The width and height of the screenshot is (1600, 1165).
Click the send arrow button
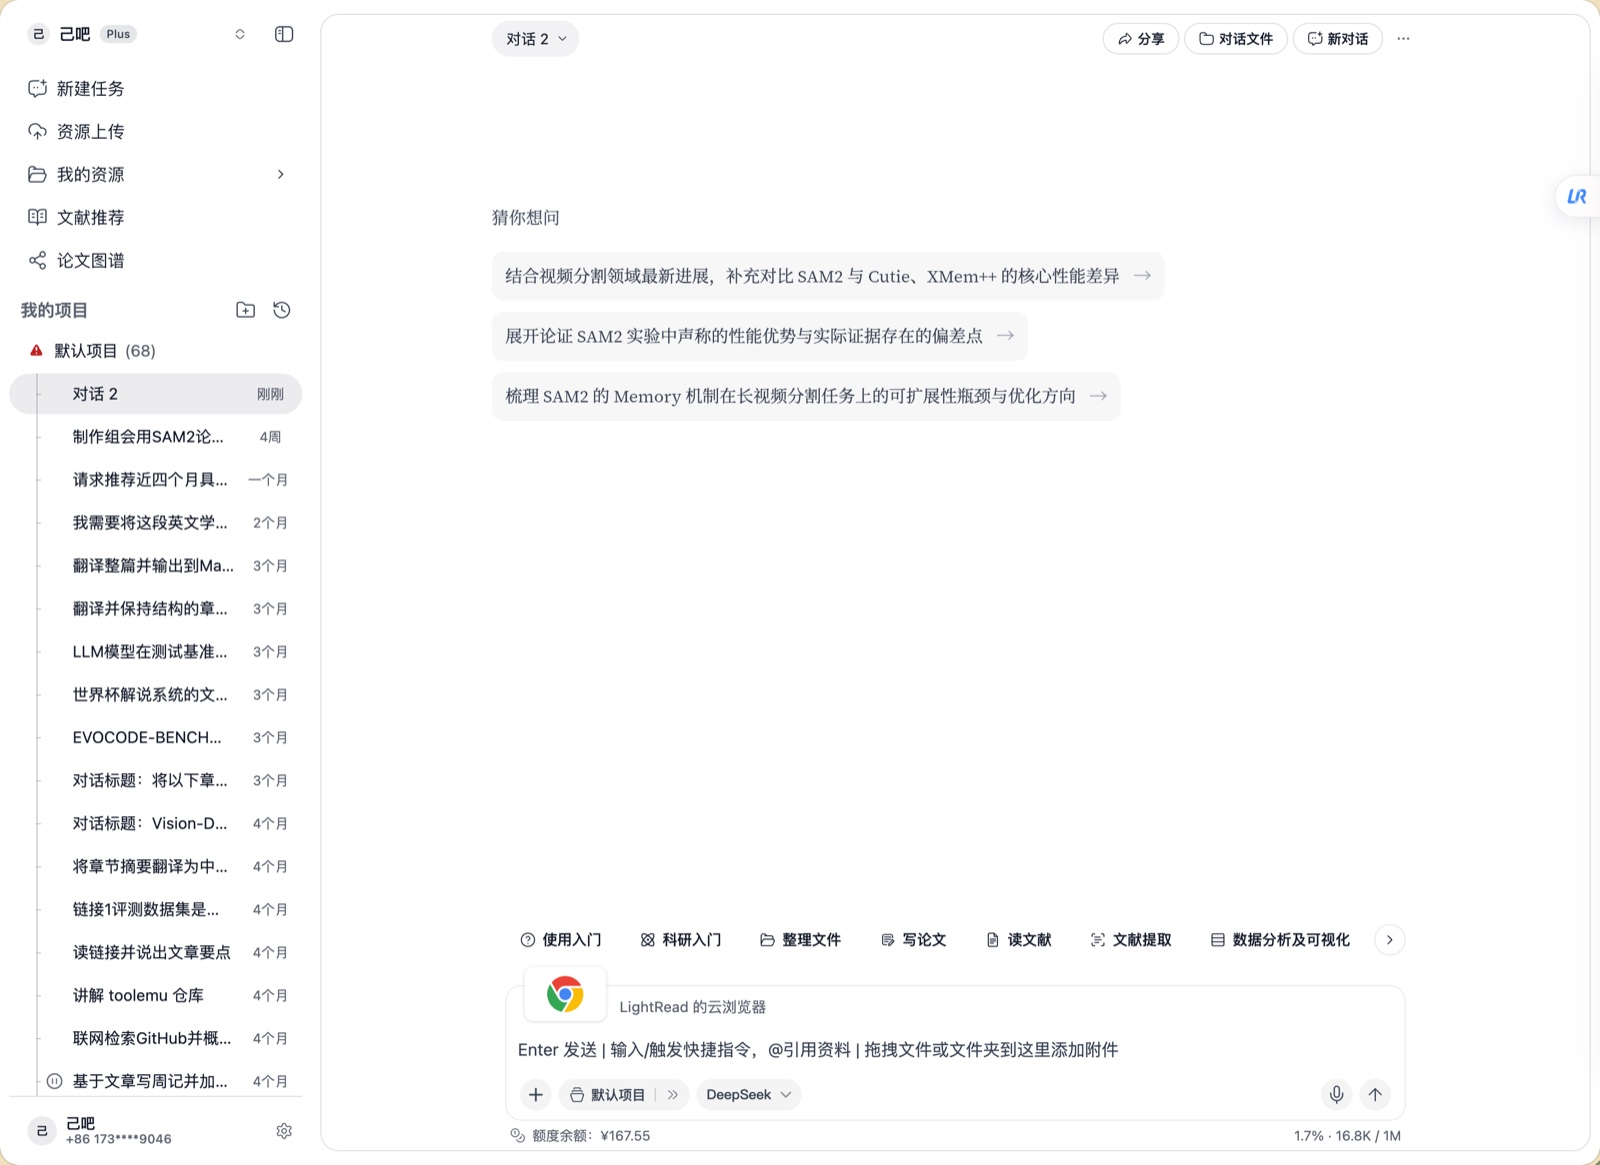coord(1375,1094)
